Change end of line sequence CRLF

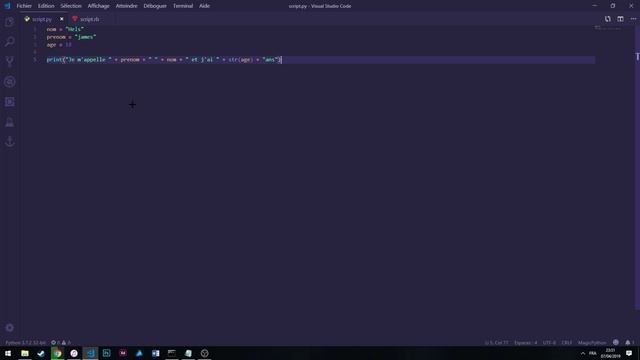click(x=567, y=343)
